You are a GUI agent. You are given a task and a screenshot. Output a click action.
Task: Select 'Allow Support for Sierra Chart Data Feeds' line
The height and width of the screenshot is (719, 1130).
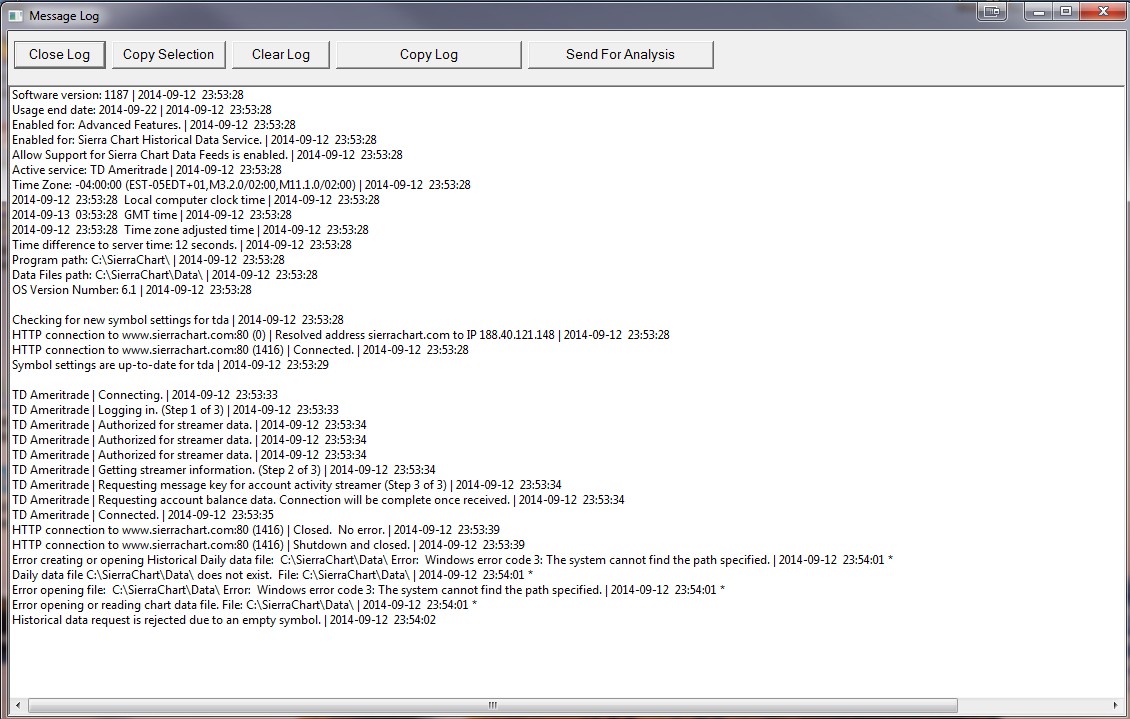tap(208, 156)
